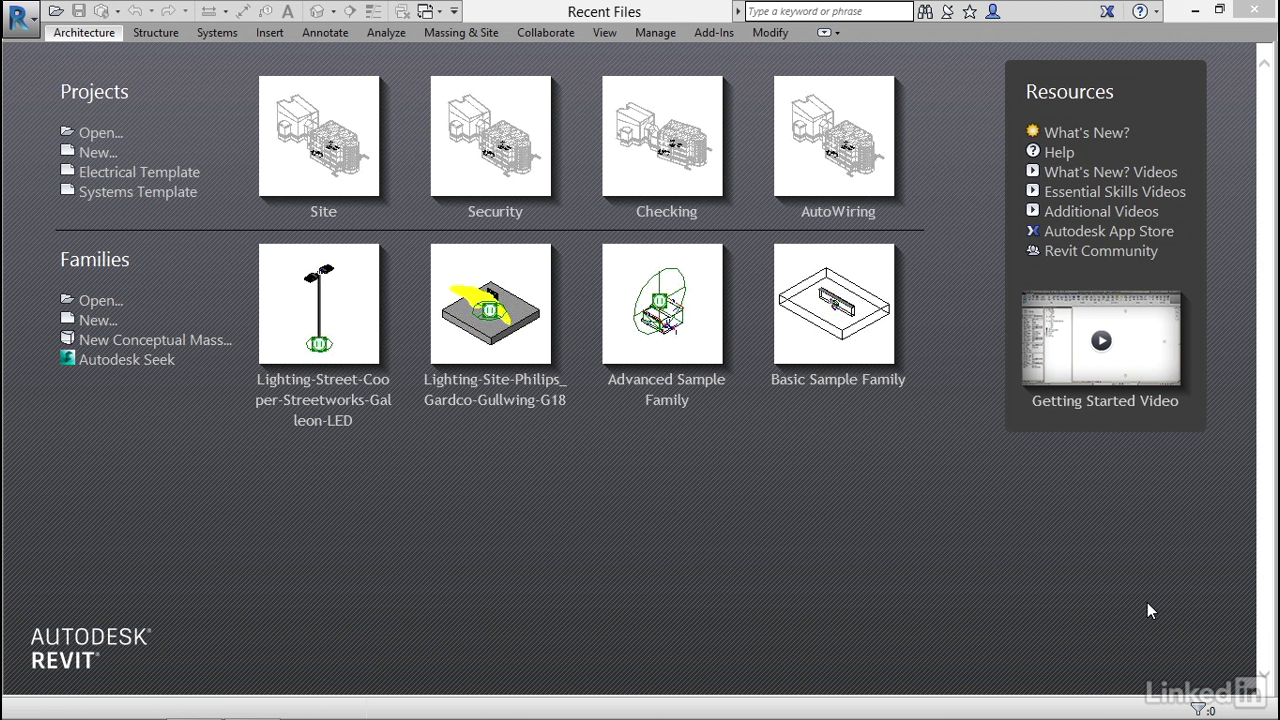
Task: Click the Tag by Category icon
Action: [x=266, y=12]
